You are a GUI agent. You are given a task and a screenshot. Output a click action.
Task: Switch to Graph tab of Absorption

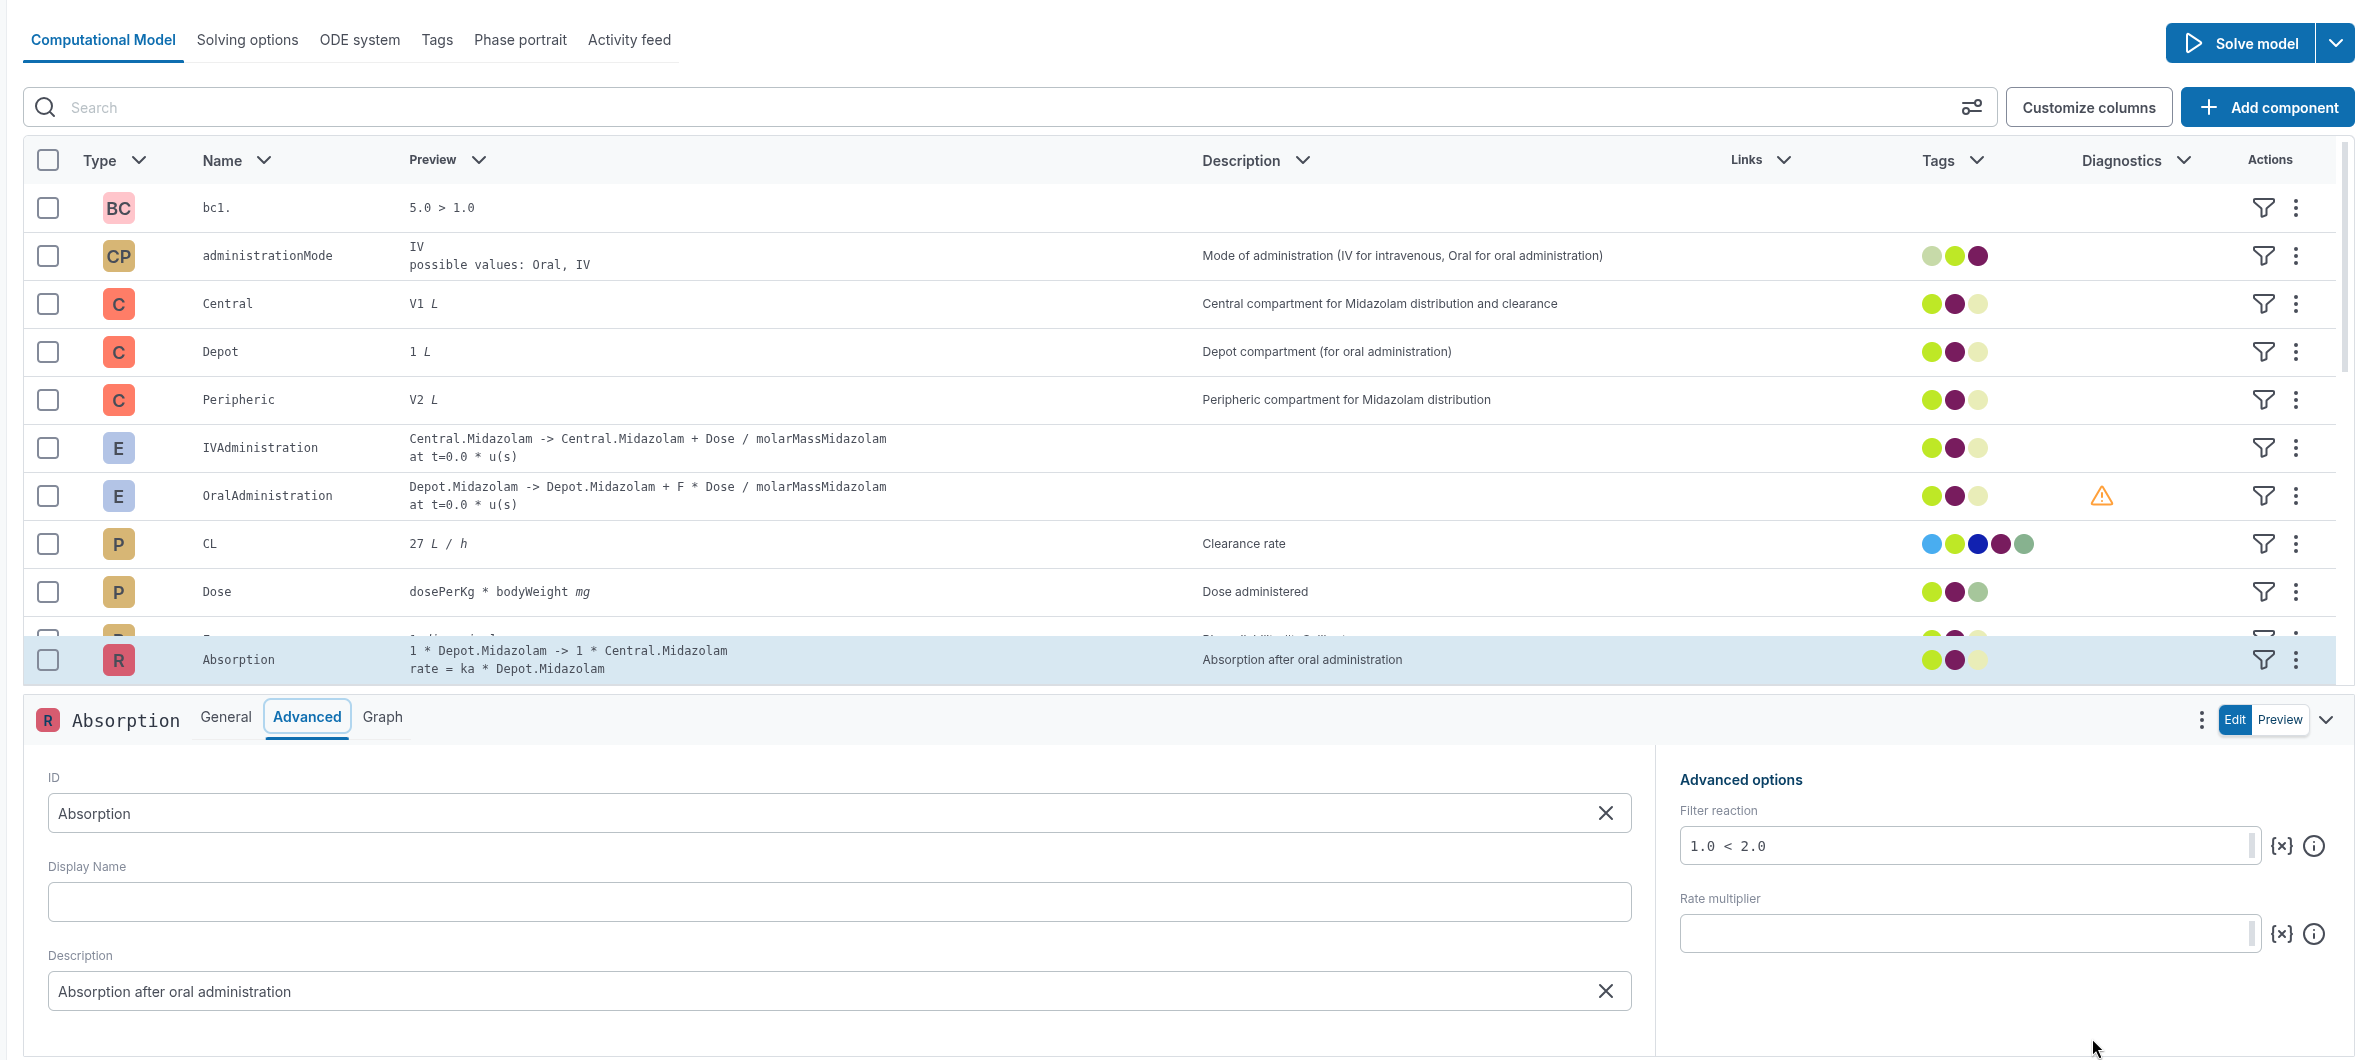[x=383, y=717]
